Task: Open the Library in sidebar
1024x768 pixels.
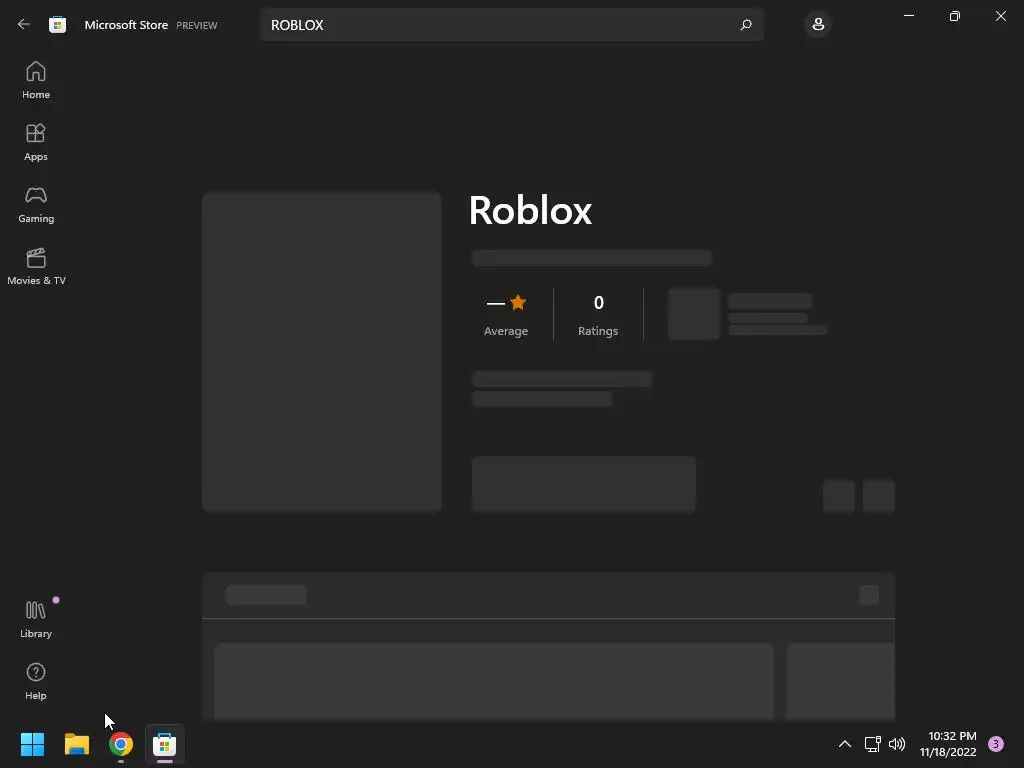Action: click(x=36, y=619)
